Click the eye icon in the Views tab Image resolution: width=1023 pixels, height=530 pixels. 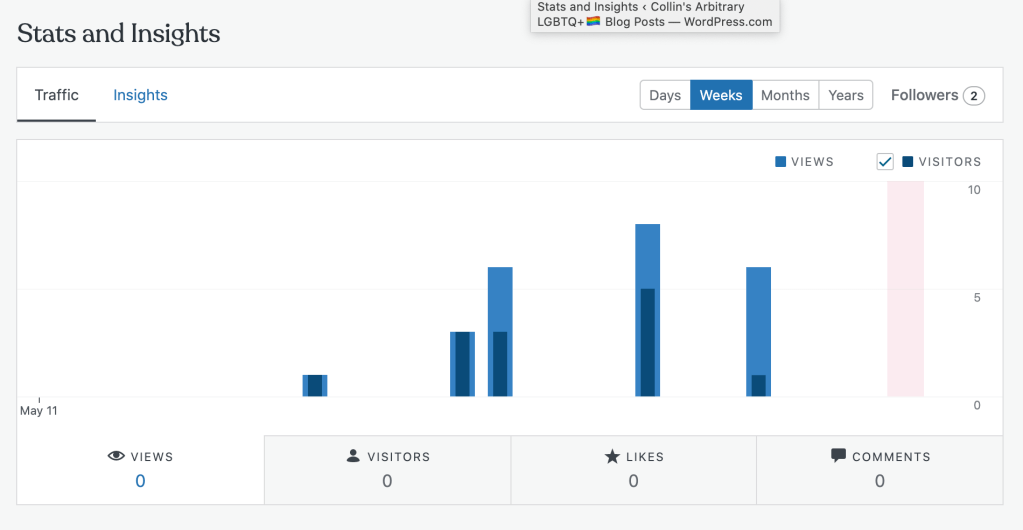tap(116, 456)
